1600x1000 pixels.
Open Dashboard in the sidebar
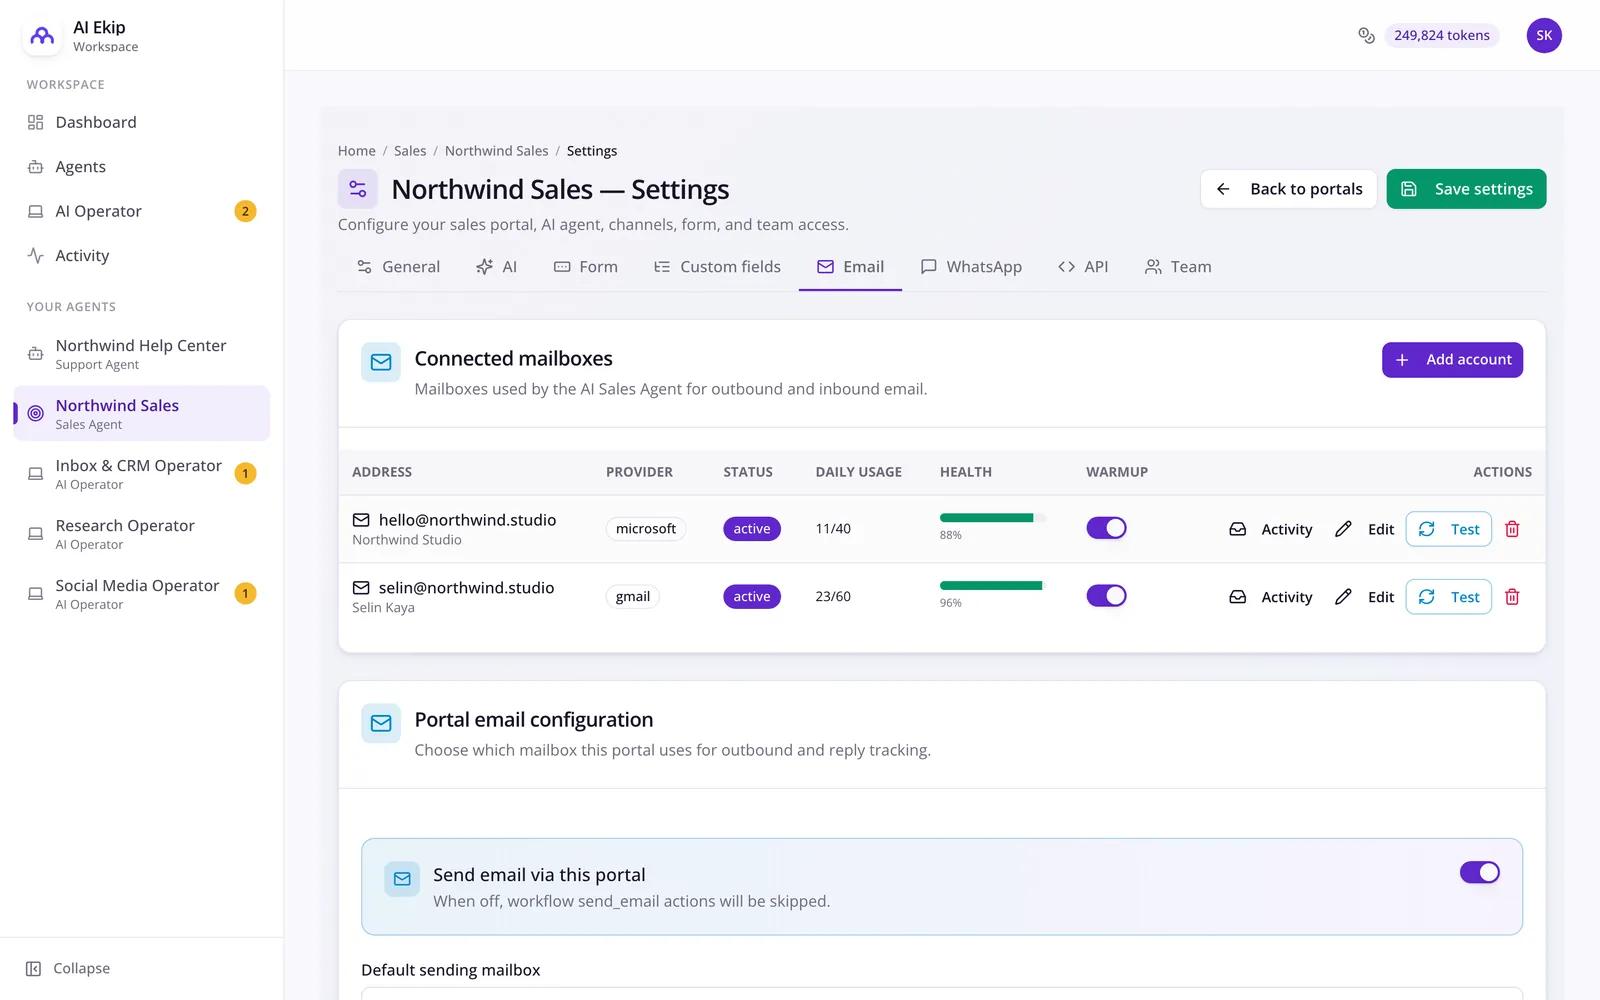141,122
